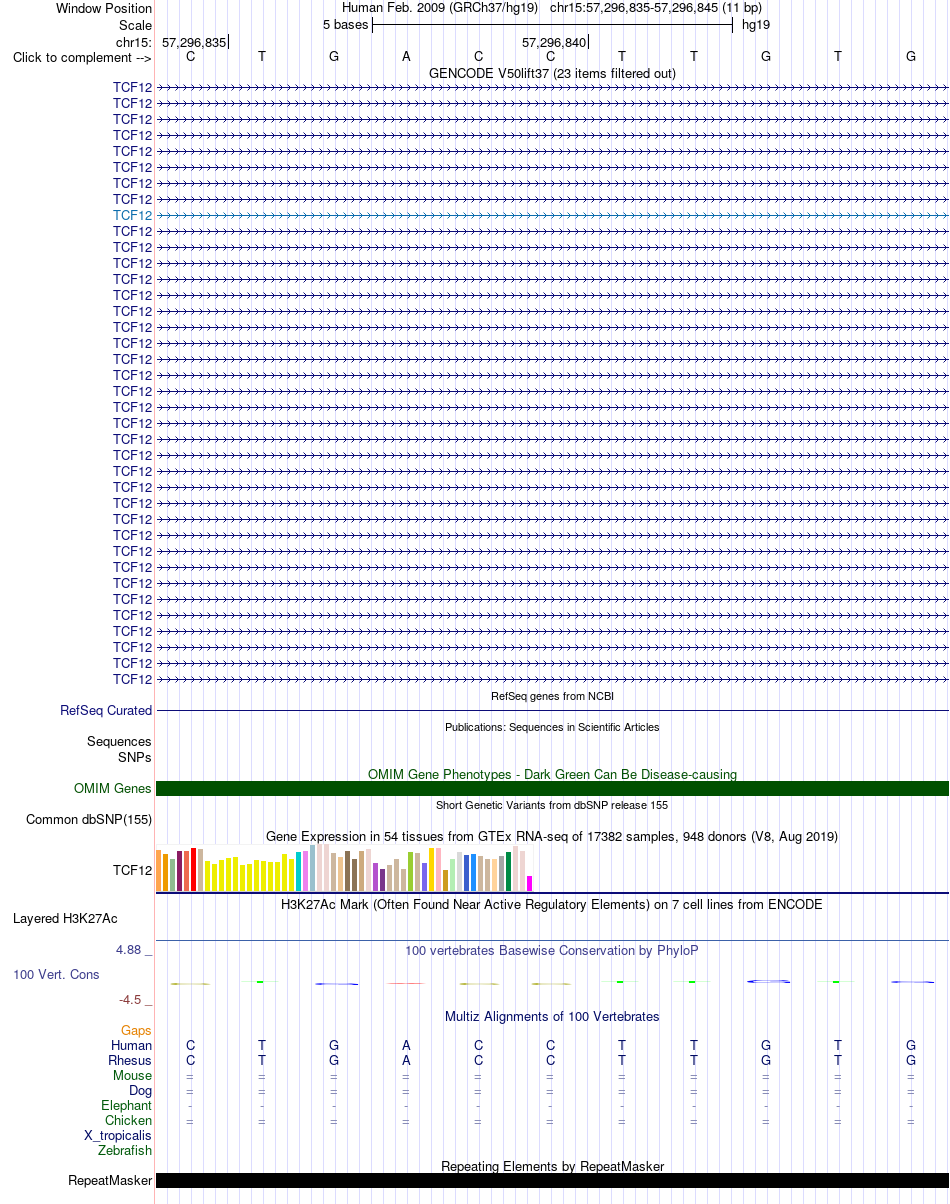Click the Elephant species row label
This screenshot has height=1204, width=950.
[127, 1105]
